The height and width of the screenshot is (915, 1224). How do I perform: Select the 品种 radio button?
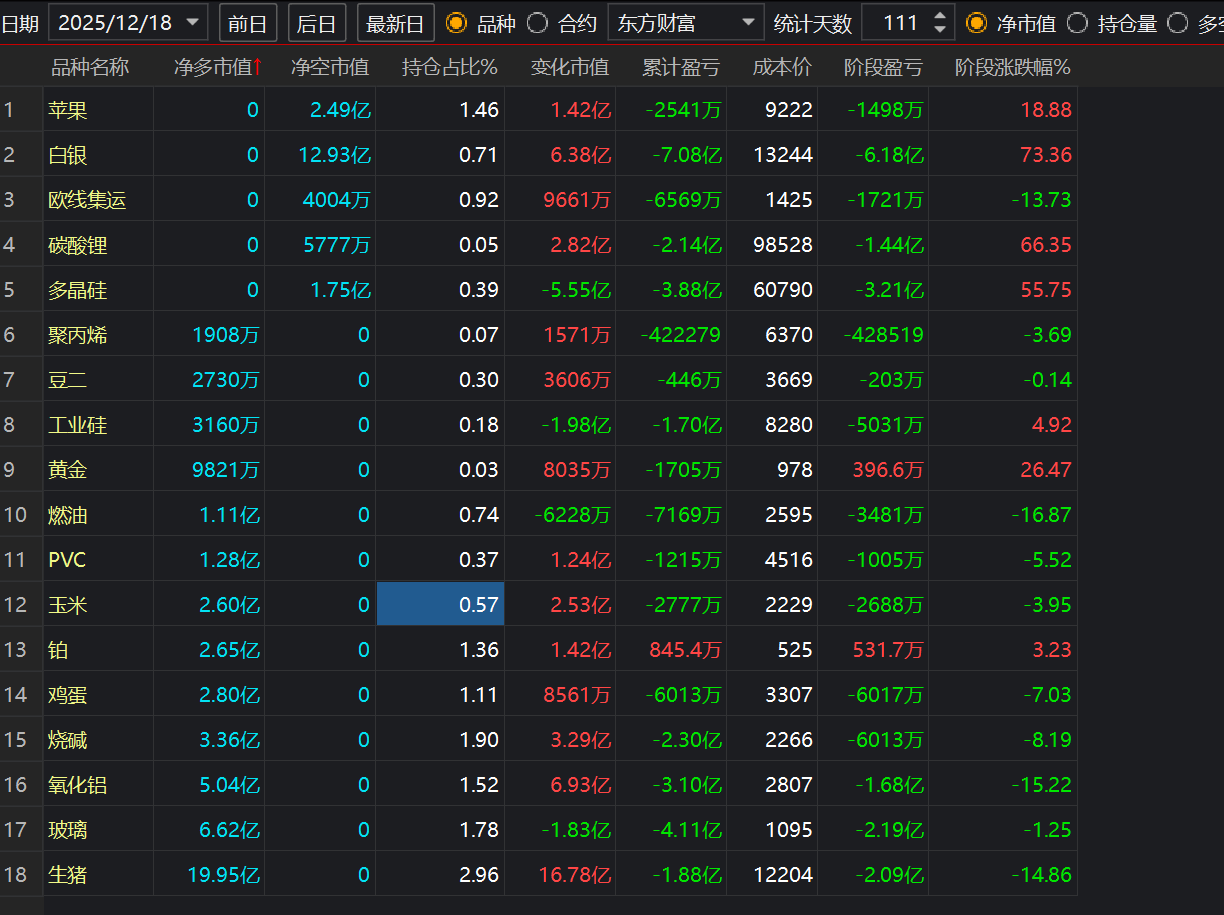pyautogui.click(x=456, y=23)
